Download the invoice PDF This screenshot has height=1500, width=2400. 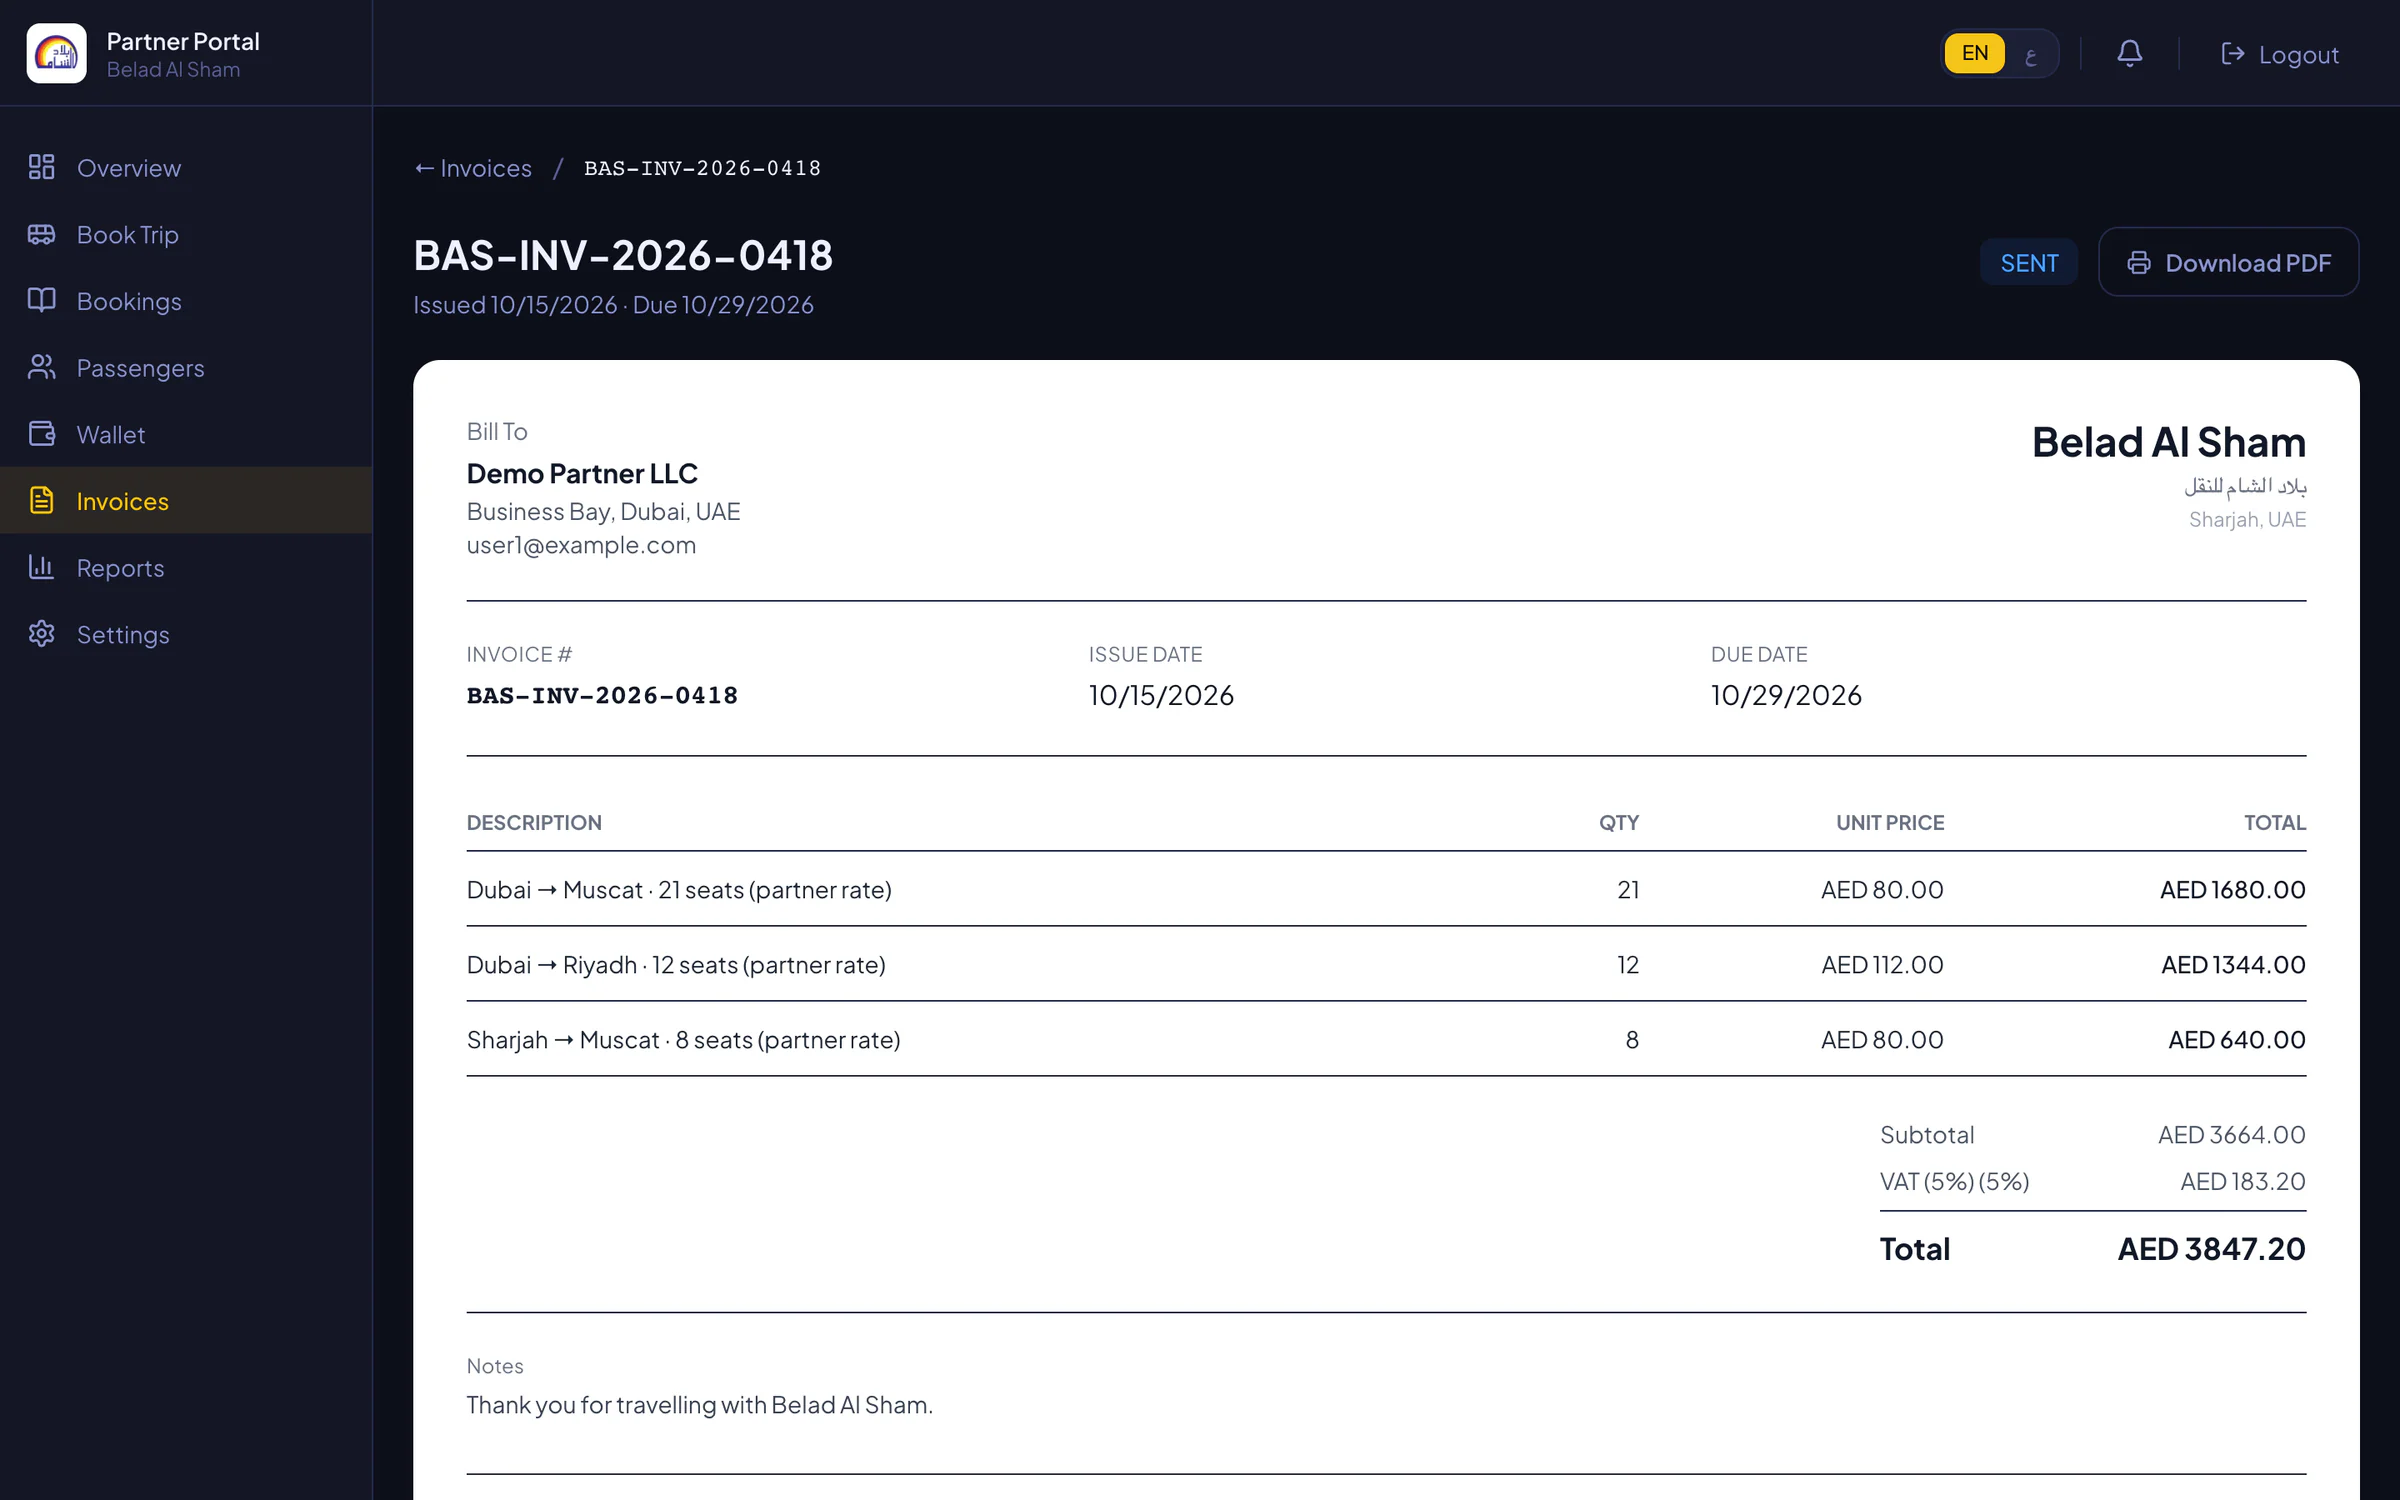pos(2228,262)
